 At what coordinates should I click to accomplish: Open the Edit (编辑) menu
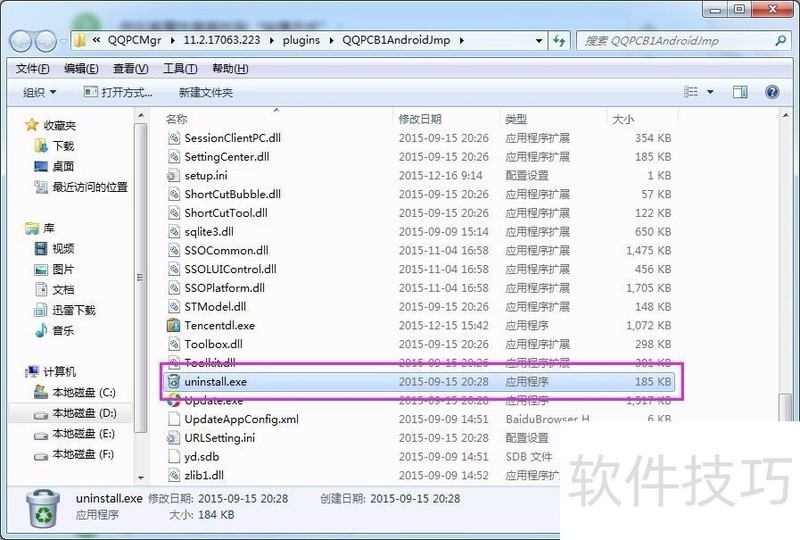pos(81,68)
